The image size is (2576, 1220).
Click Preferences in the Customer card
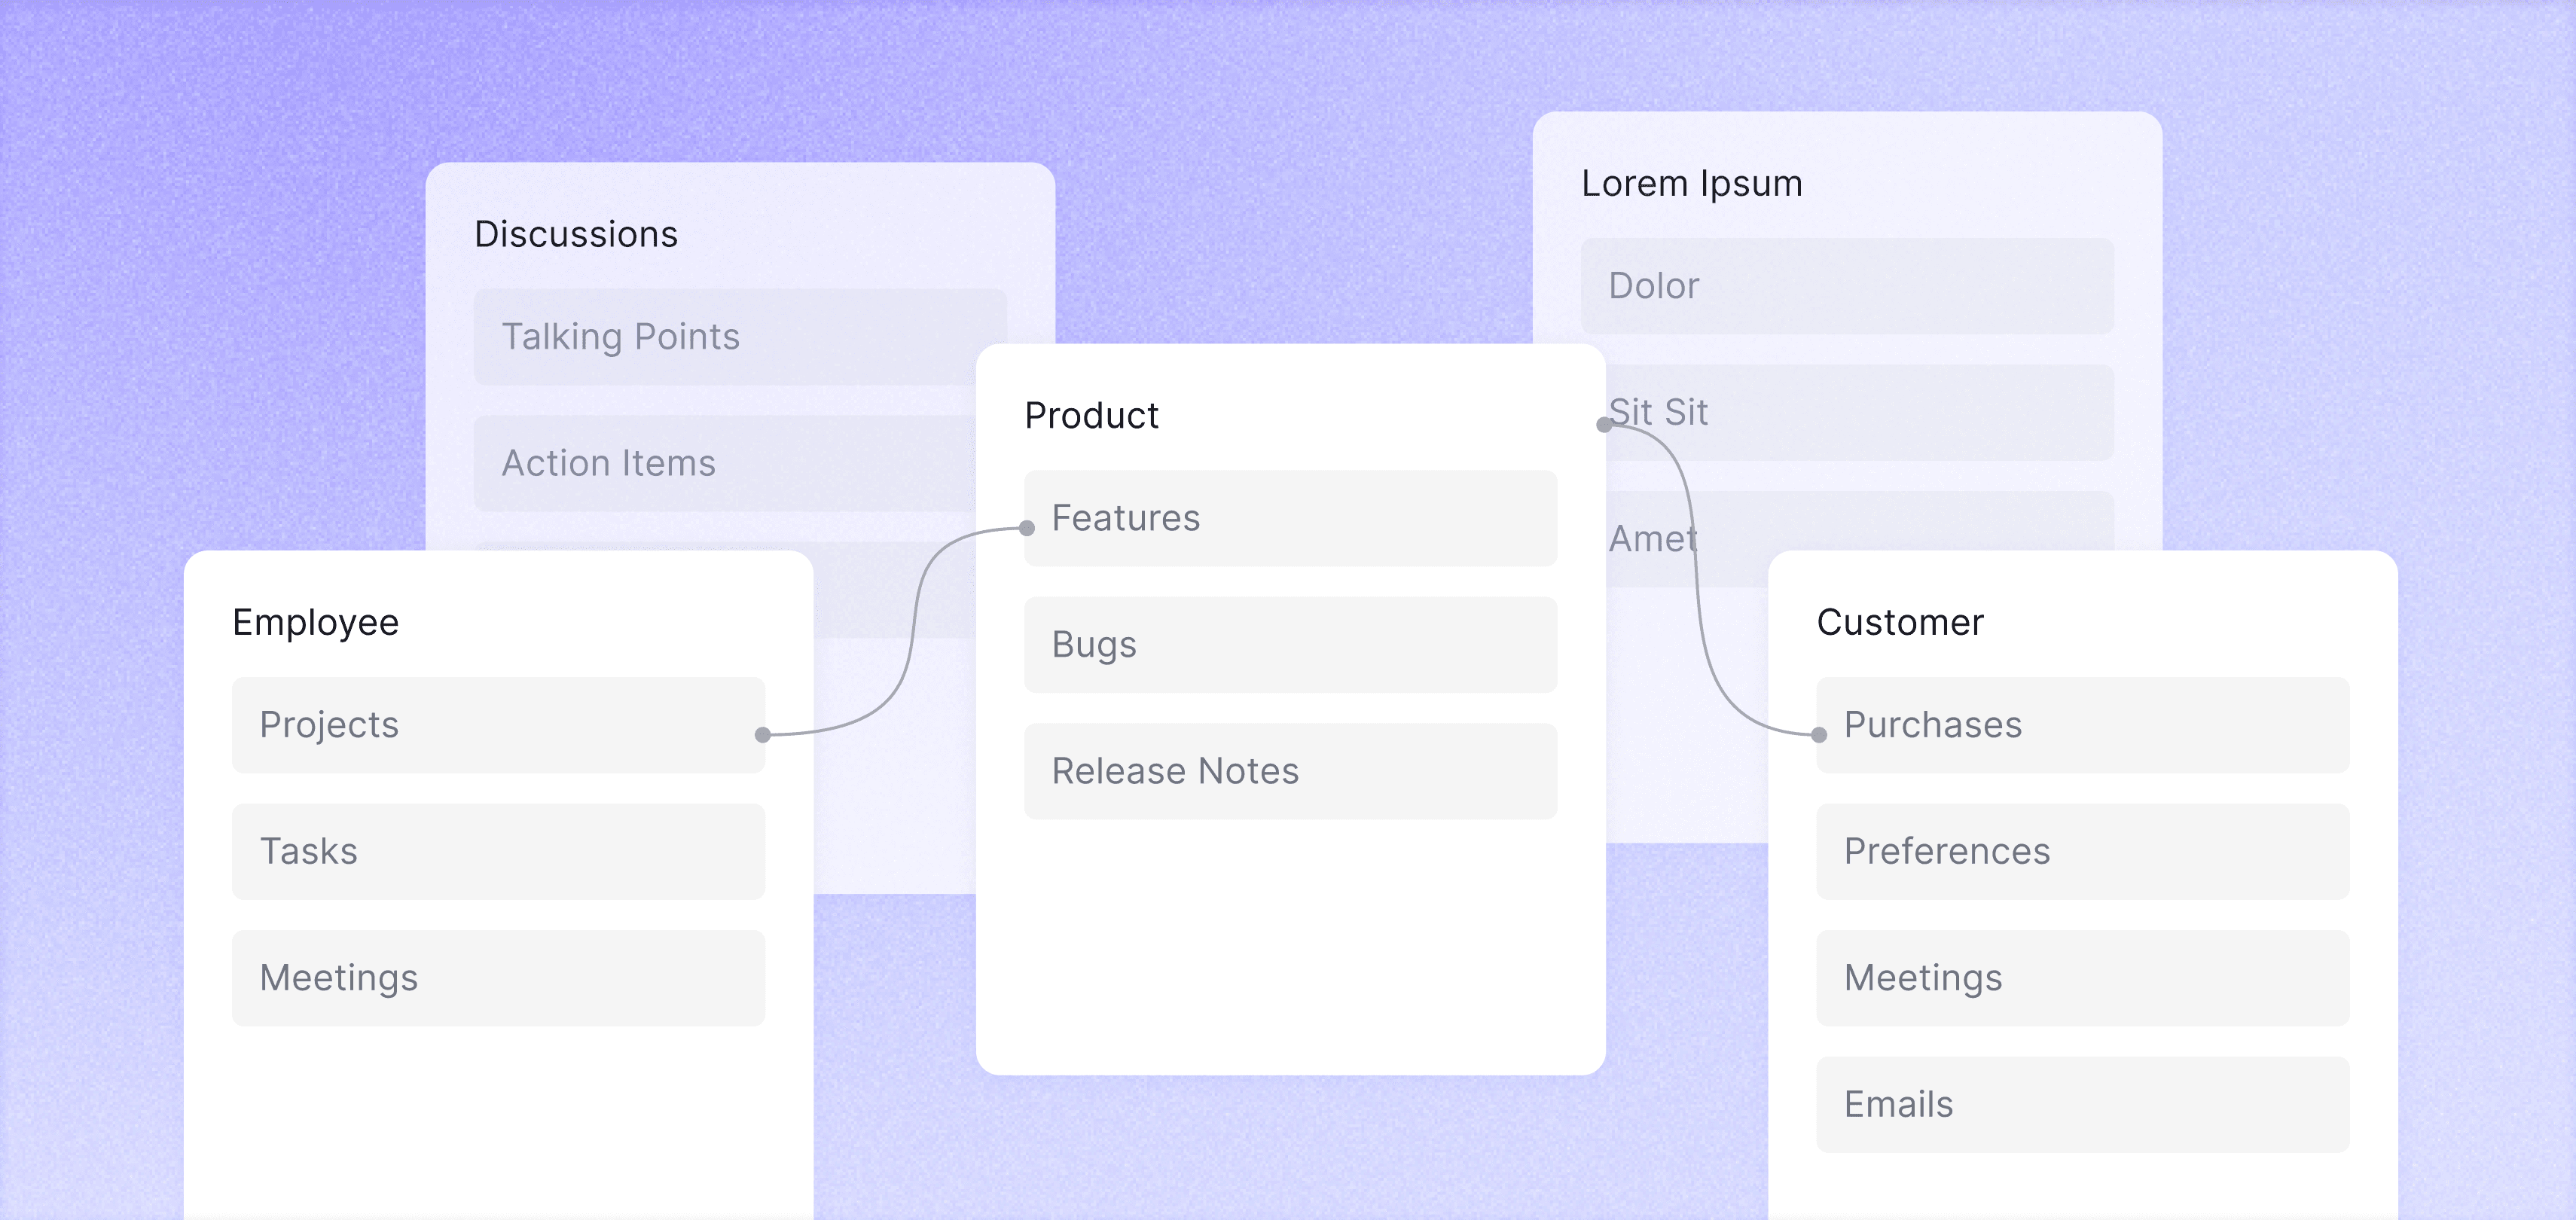click(x=2082, y=851)
